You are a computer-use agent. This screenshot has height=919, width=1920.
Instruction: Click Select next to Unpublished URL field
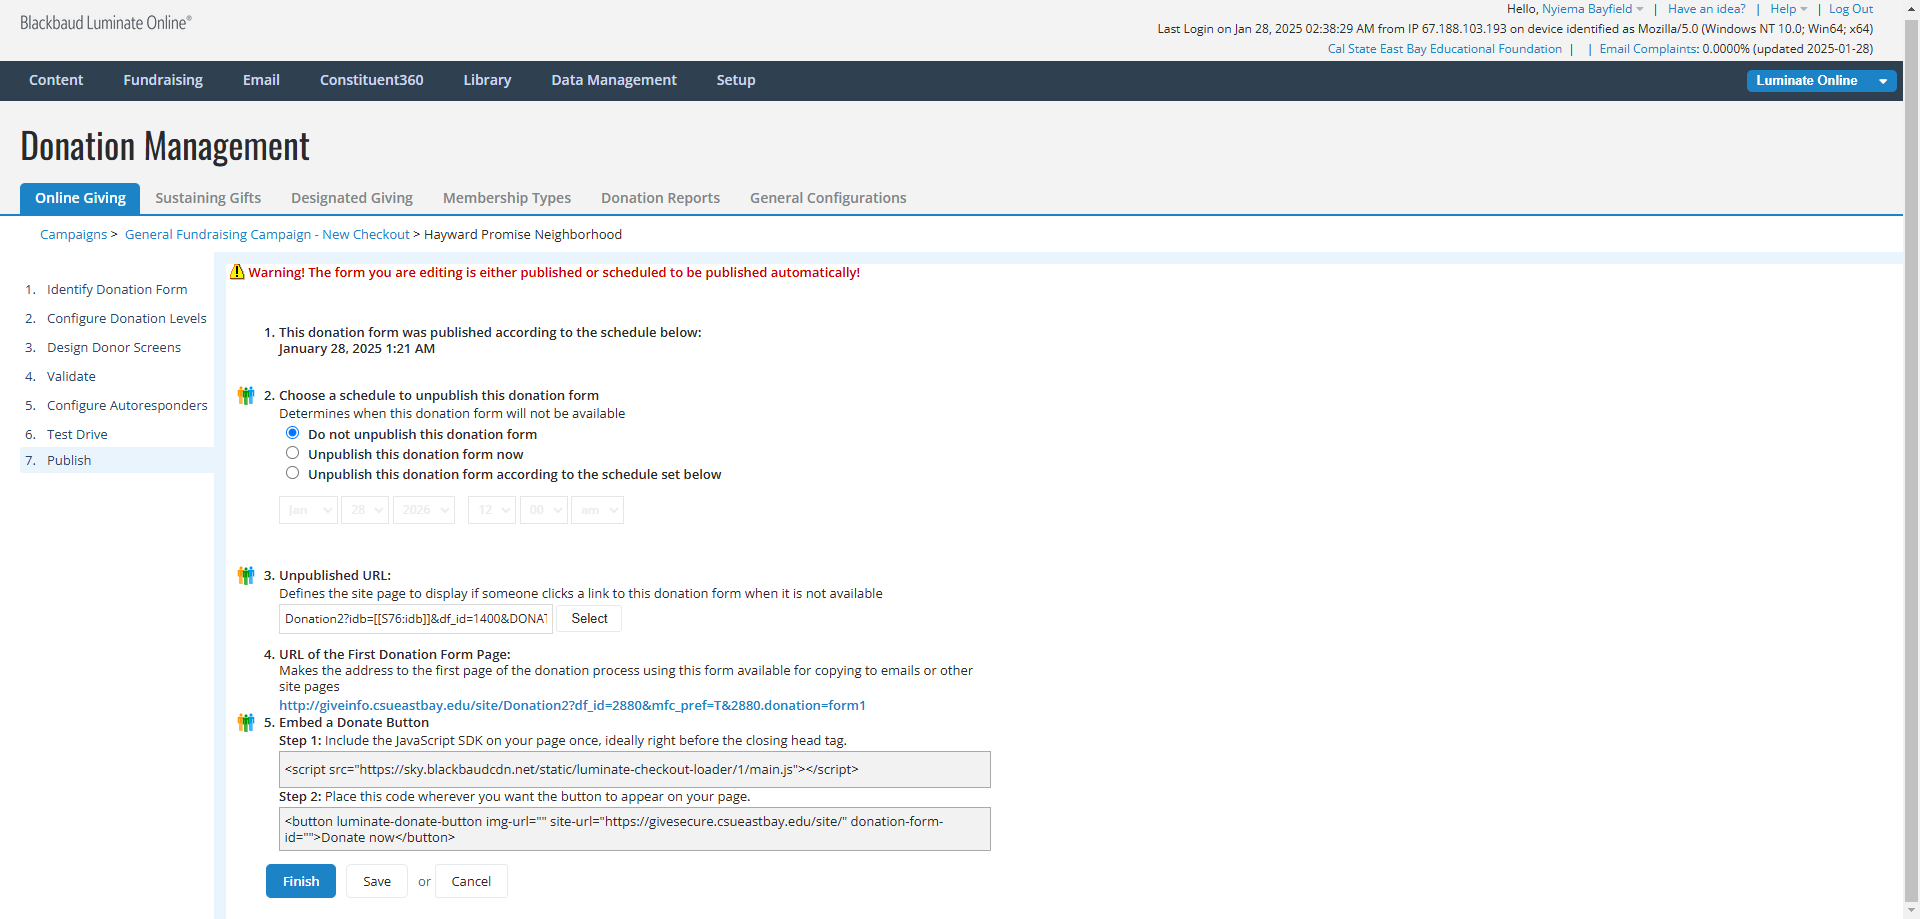(589, 618)
